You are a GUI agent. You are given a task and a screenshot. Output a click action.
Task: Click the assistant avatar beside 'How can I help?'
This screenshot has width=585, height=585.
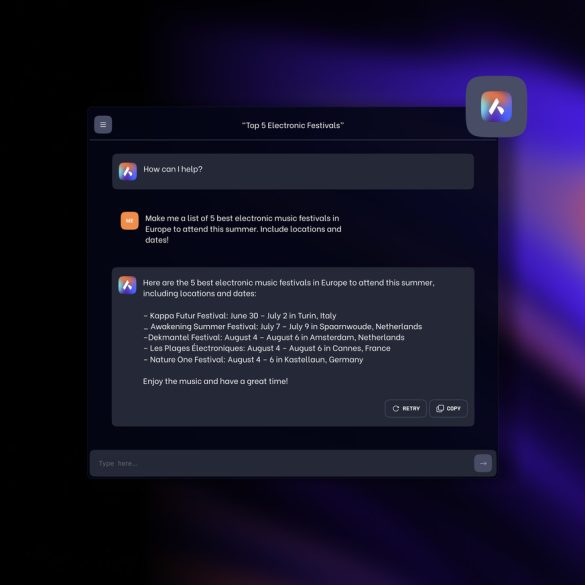tap(128, 172)
